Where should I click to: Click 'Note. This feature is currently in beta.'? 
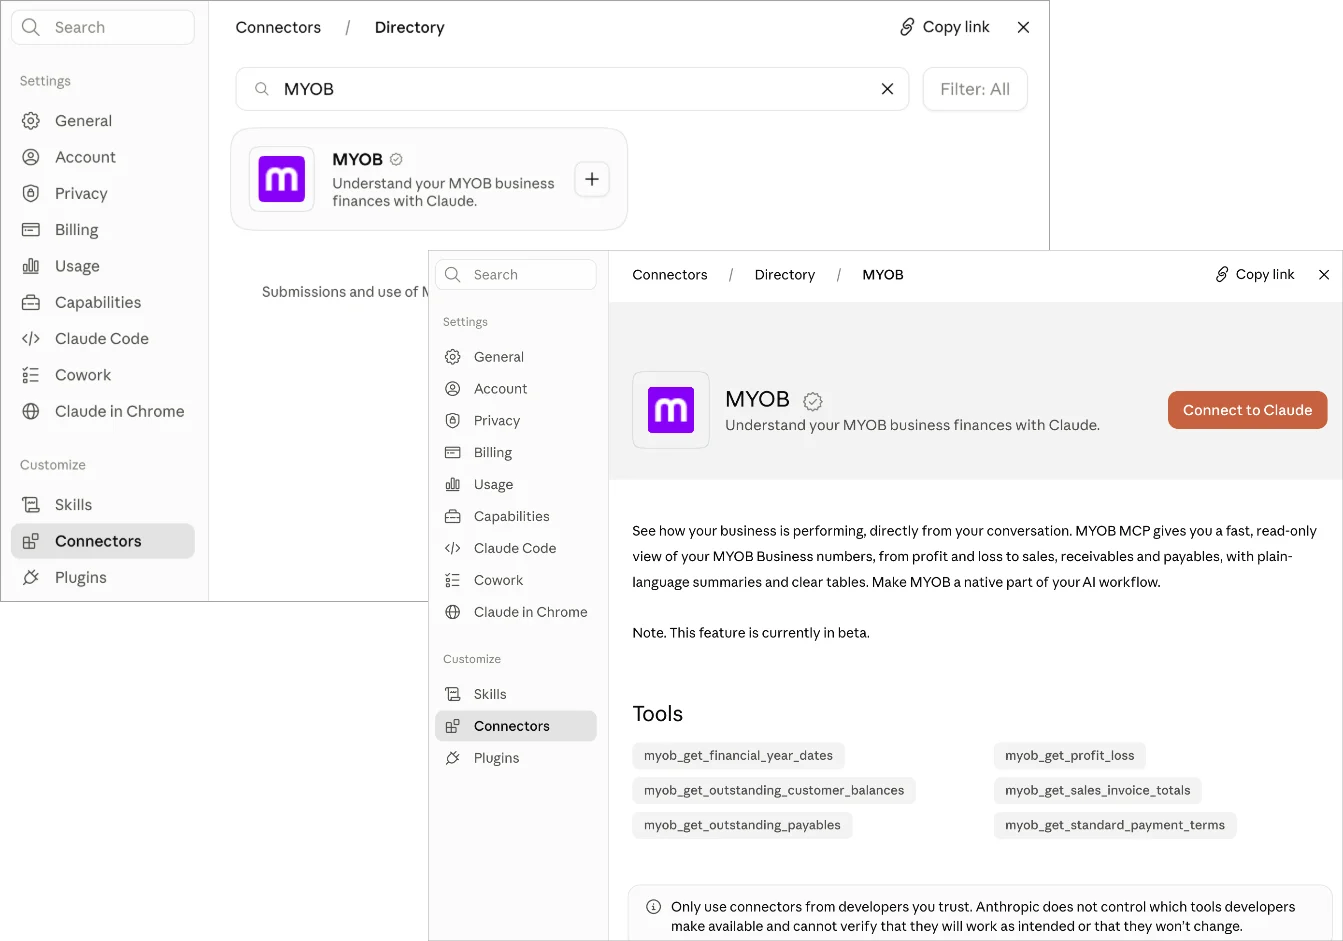(x=751, y=633)
